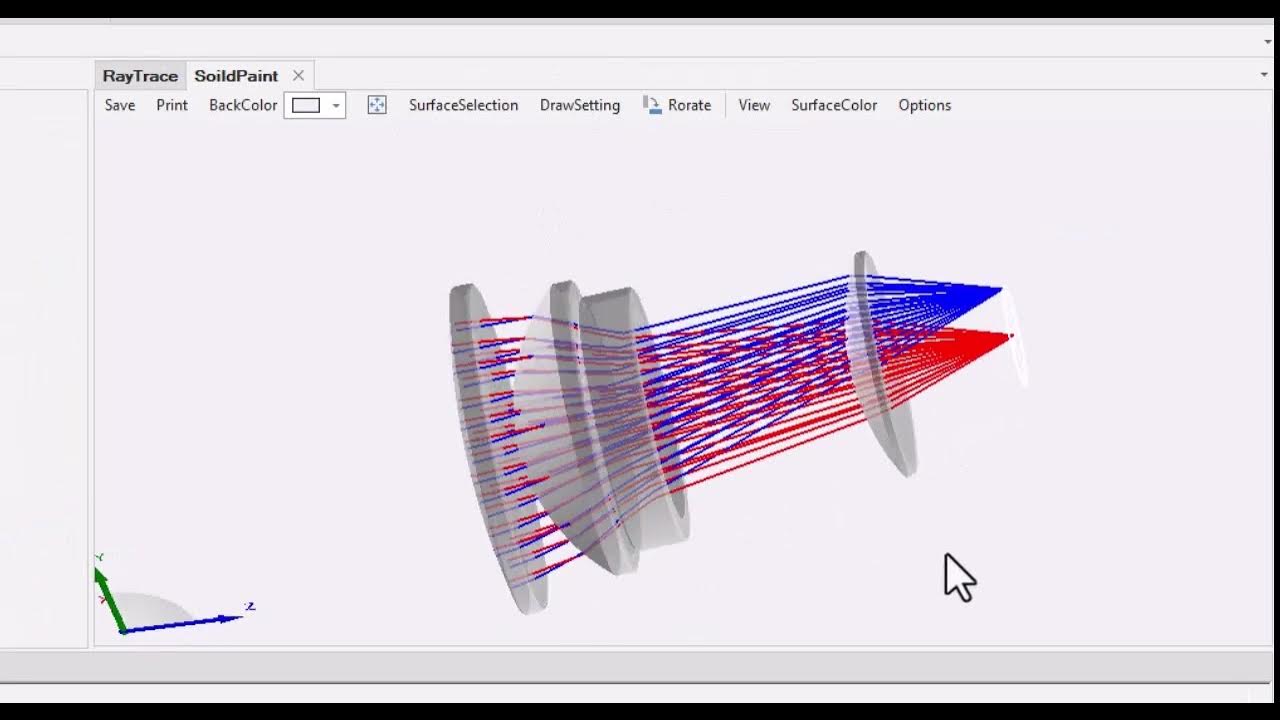Click the fit-to-view icon on the toolbar
Viewport: 1280px width, 720px height.
tap(377, 104)
